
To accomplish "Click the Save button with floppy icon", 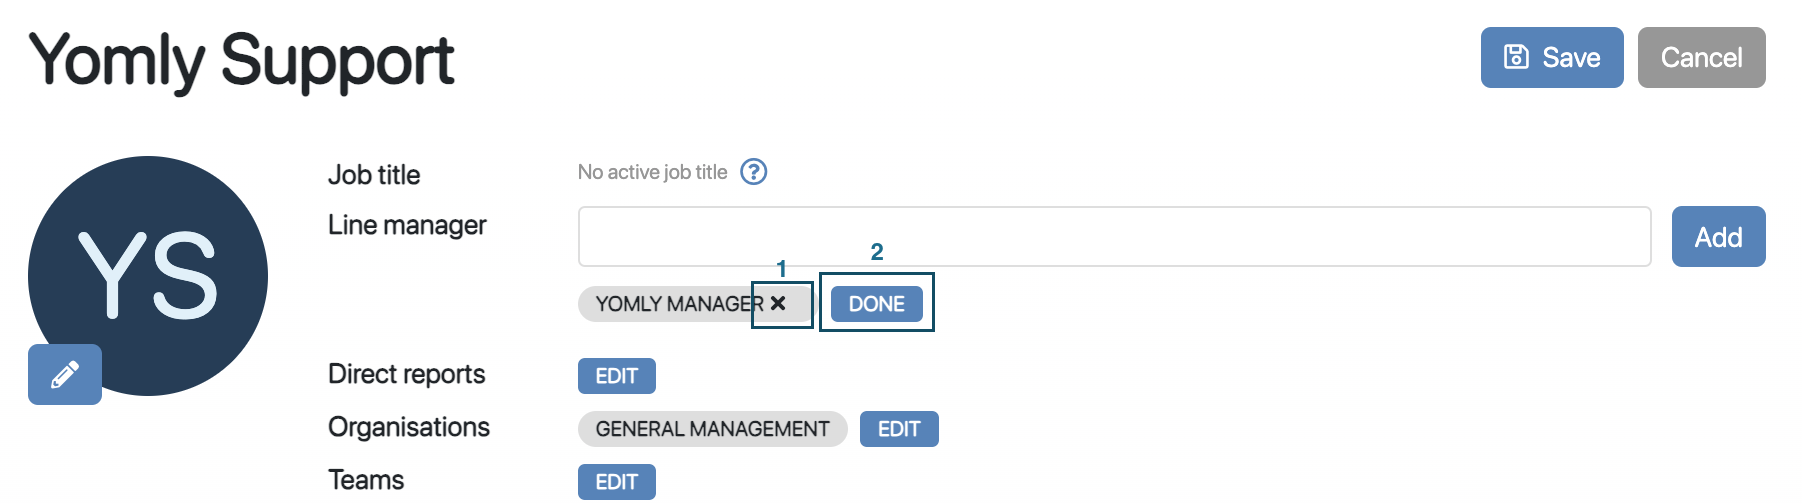I will [x=1551, y=58].
